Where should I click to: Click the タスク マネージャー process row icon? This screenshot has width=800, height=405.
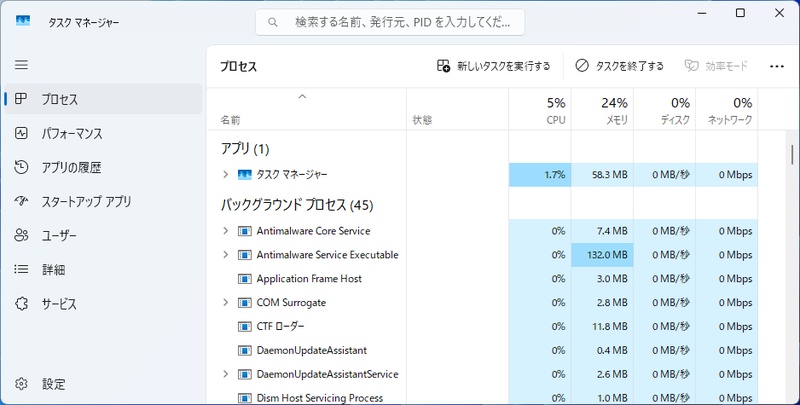[x=245, y=174]
